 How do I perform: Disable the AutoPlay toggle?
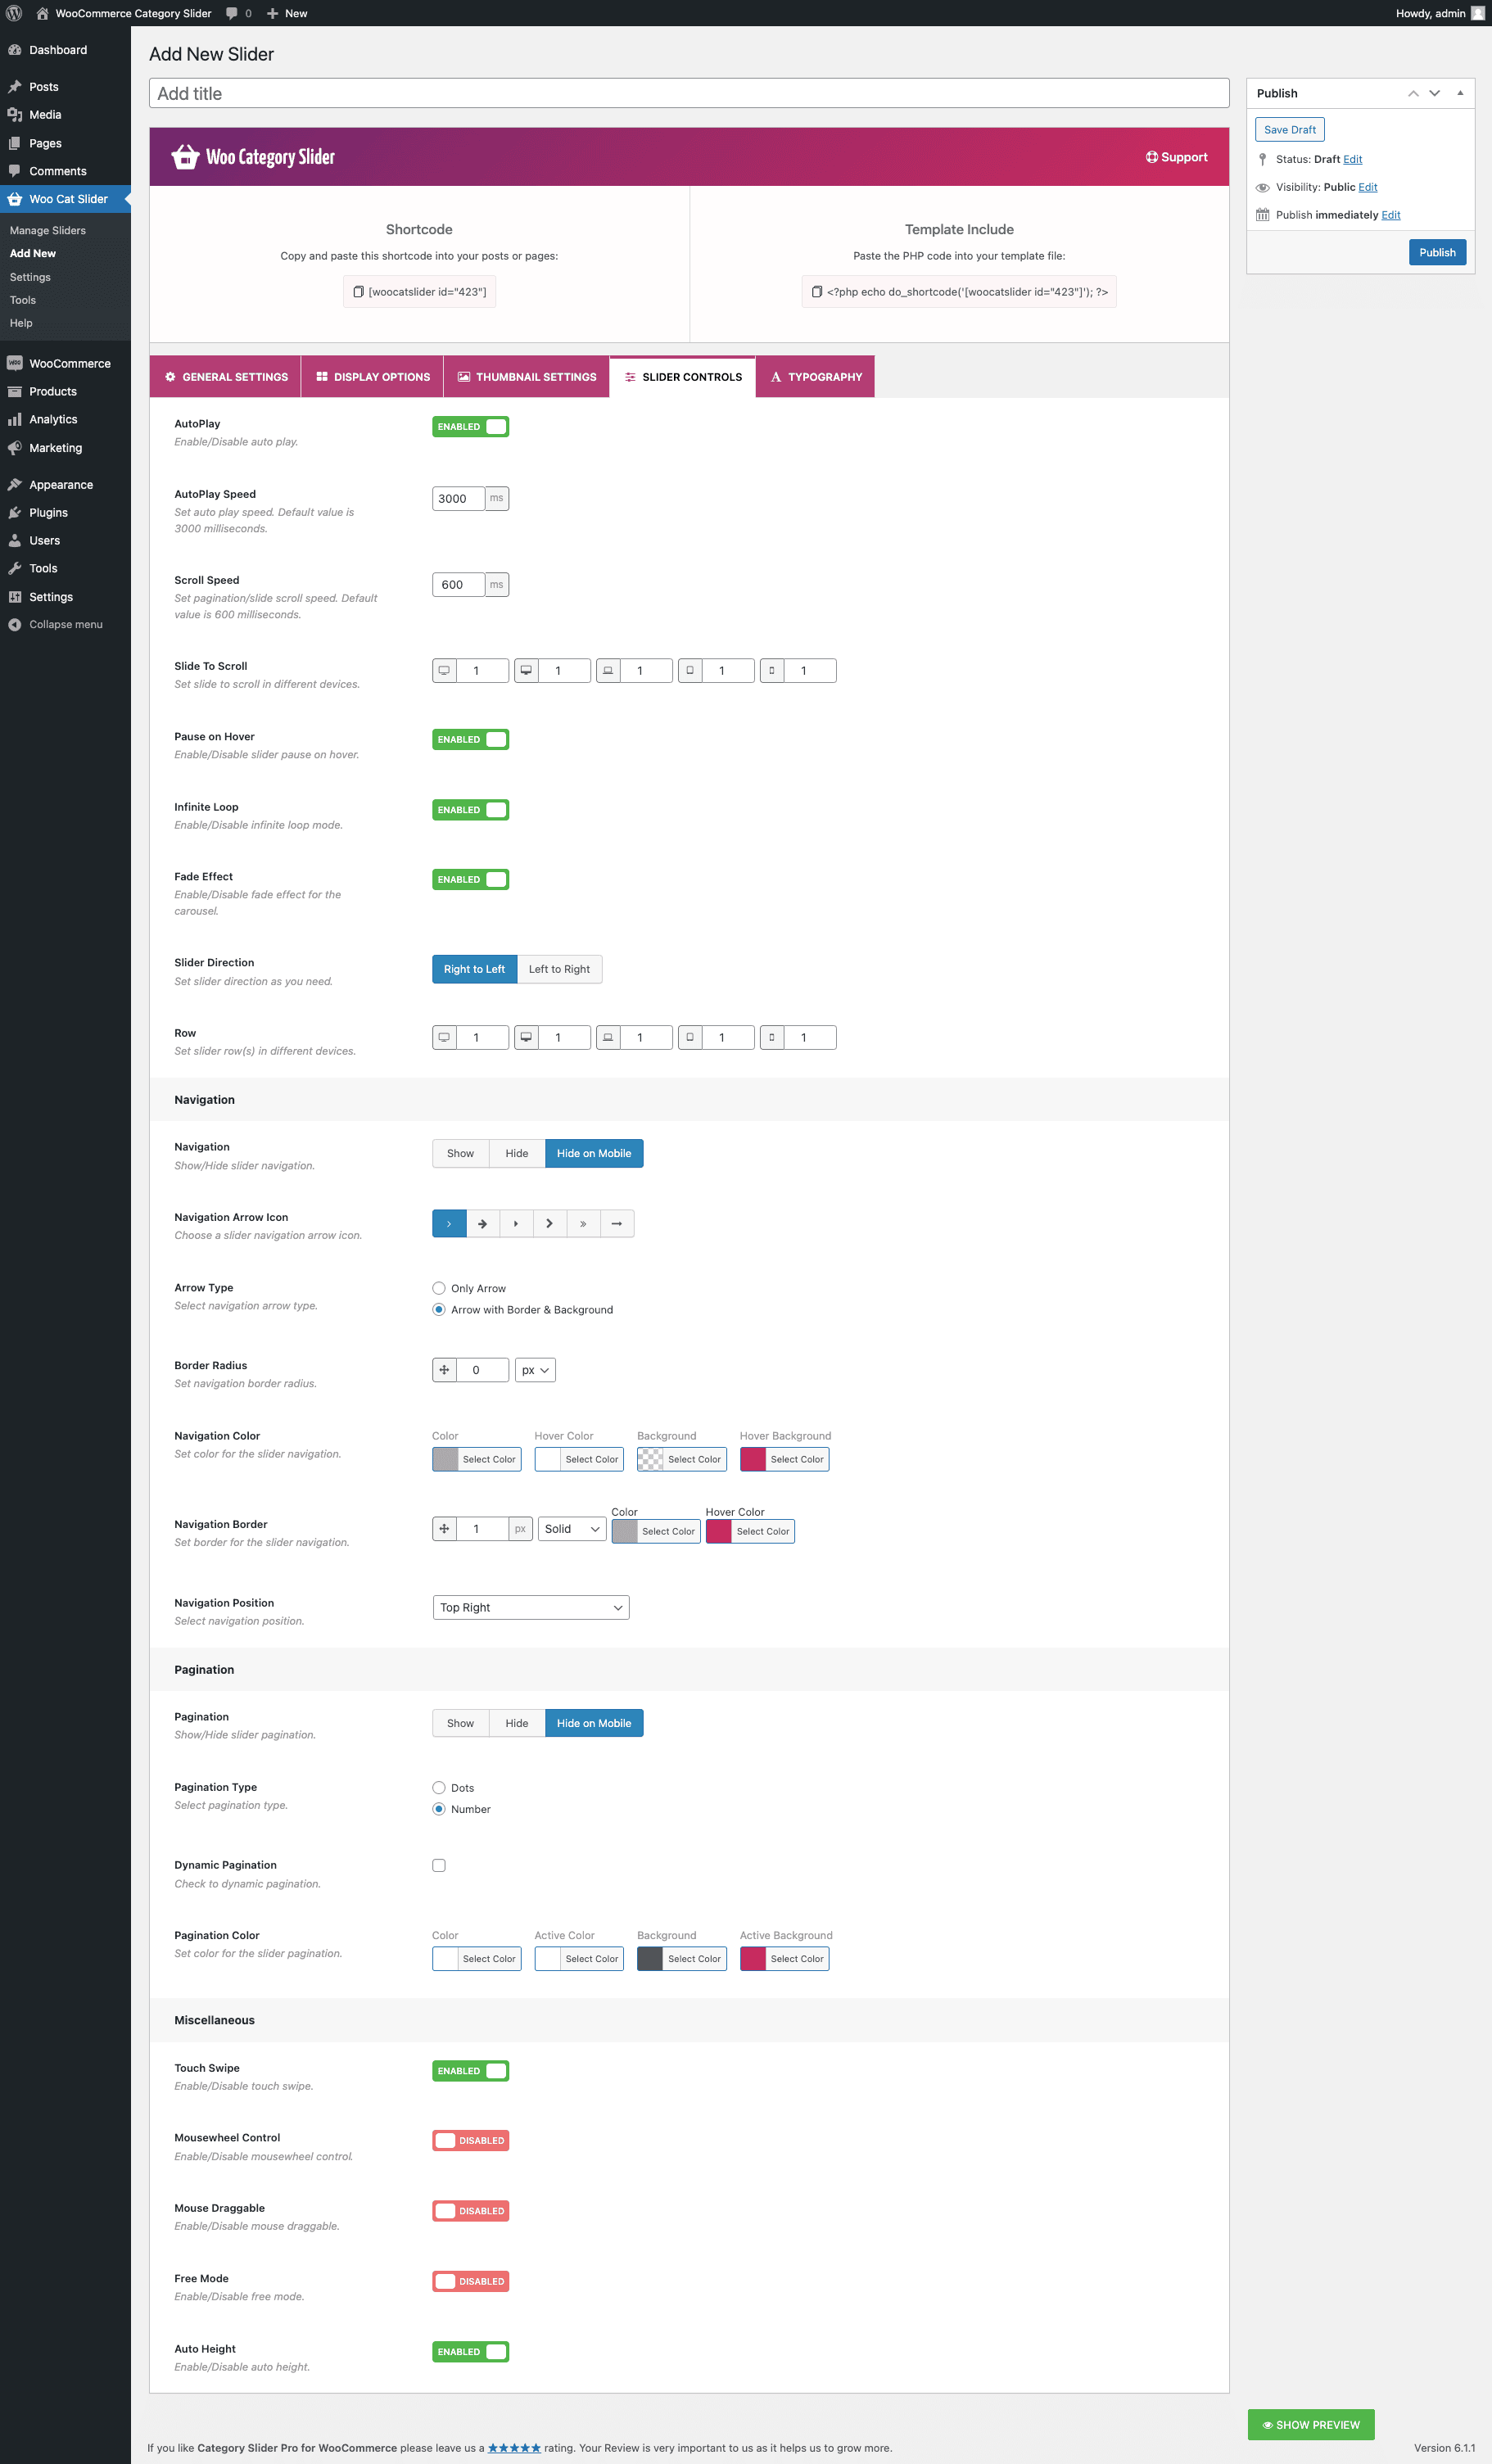[470, 427]
